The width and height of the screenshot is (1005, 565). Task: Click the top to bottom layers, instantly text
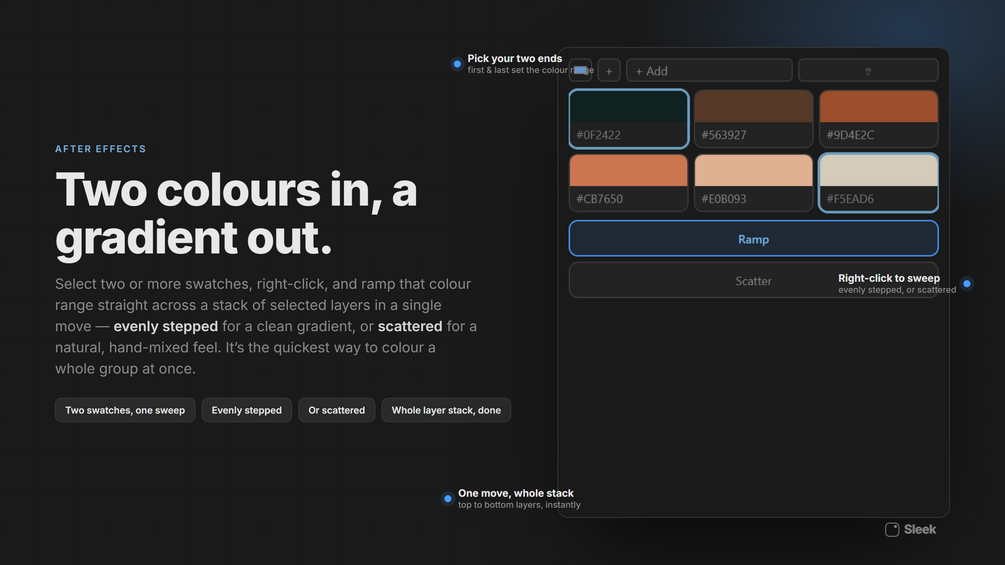coord(519,505)
